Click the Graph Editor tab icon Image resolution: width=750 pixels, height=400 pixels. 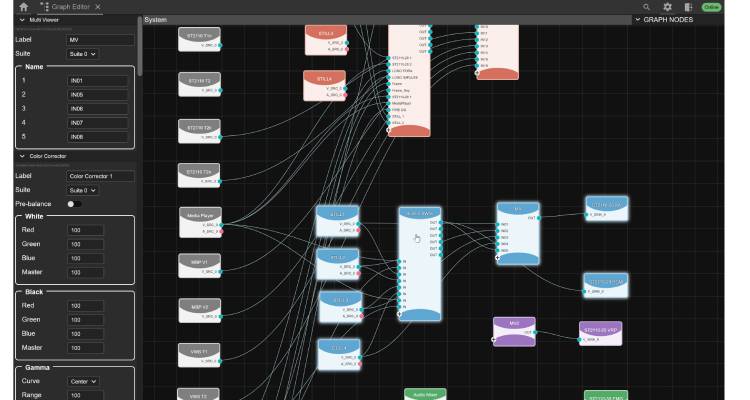pos(44,7)
